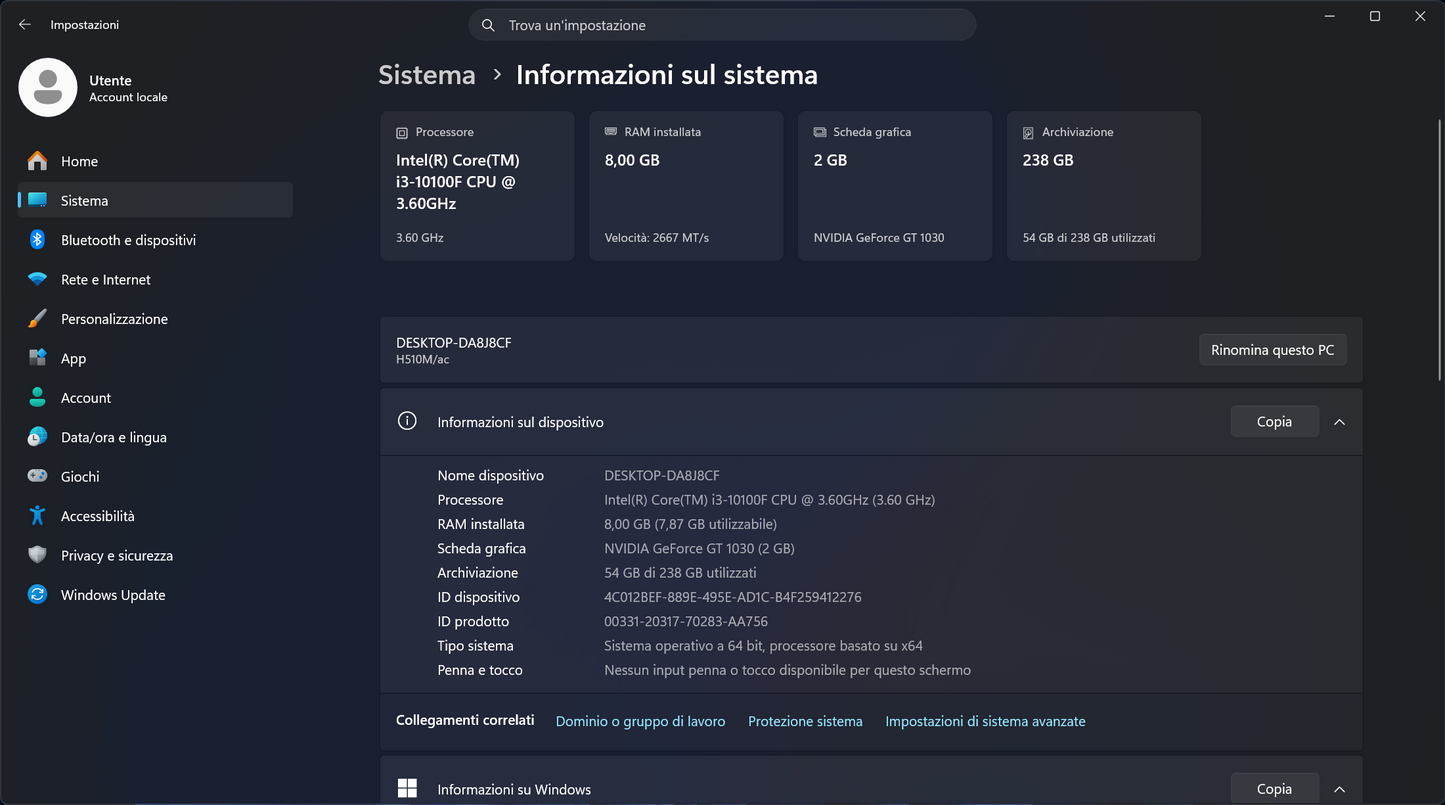Click the NVIDIA GeForce GT 1030 (2 GB) value
Image resolution: width=1445 pixels, height=805 pixels.
(700, 548)
